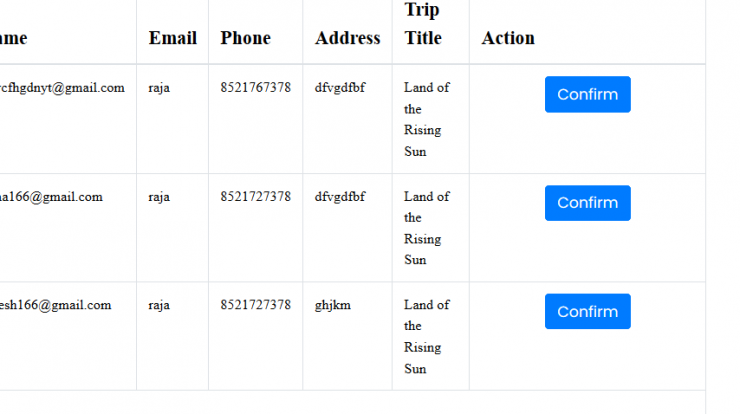Select the ghjkm address cell
Viewport: 740px width, 414px height.
[333, 305]
